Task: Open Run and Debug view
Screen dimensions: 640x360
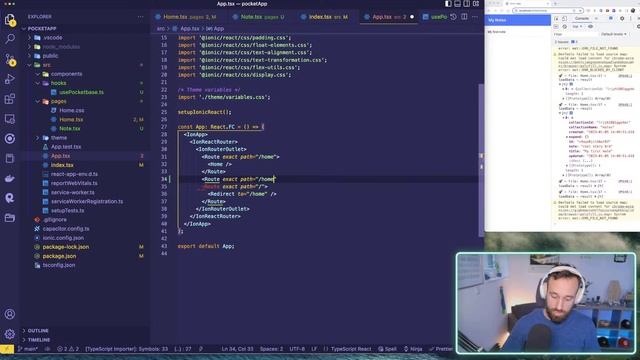Action: [9, 79]
